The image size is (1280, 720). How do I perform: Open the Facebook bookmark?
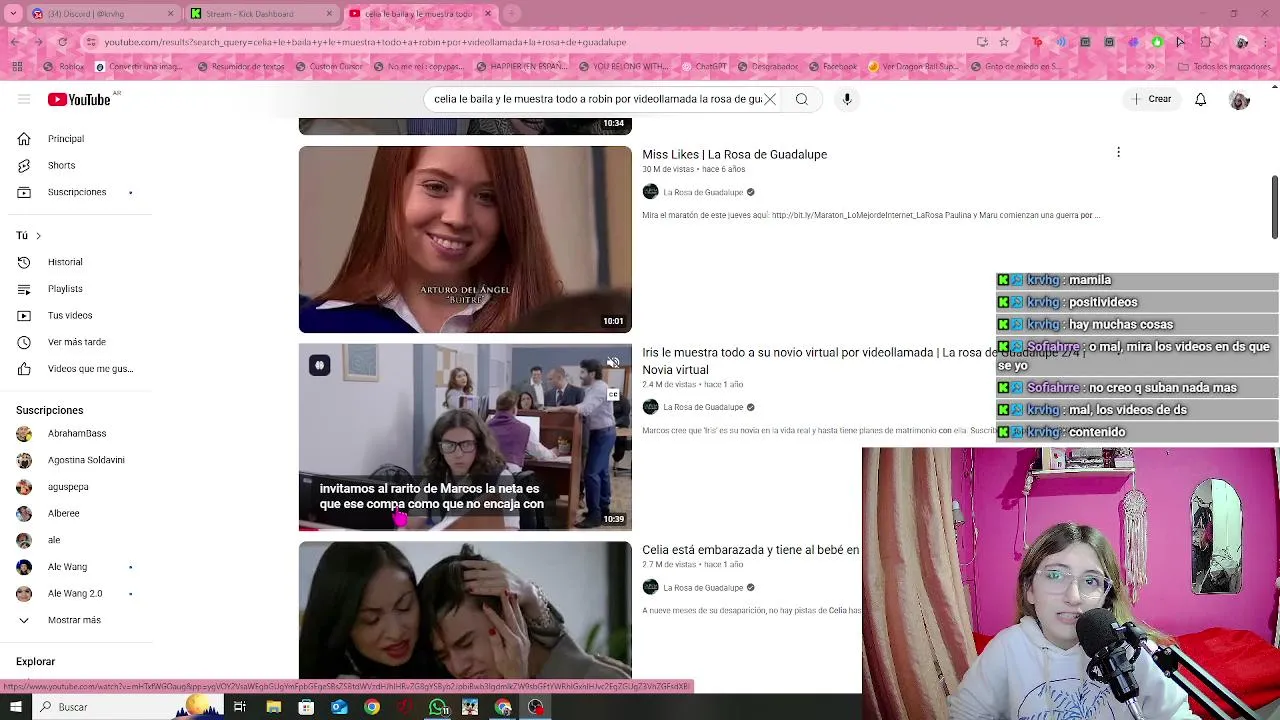tap(831, 67)
